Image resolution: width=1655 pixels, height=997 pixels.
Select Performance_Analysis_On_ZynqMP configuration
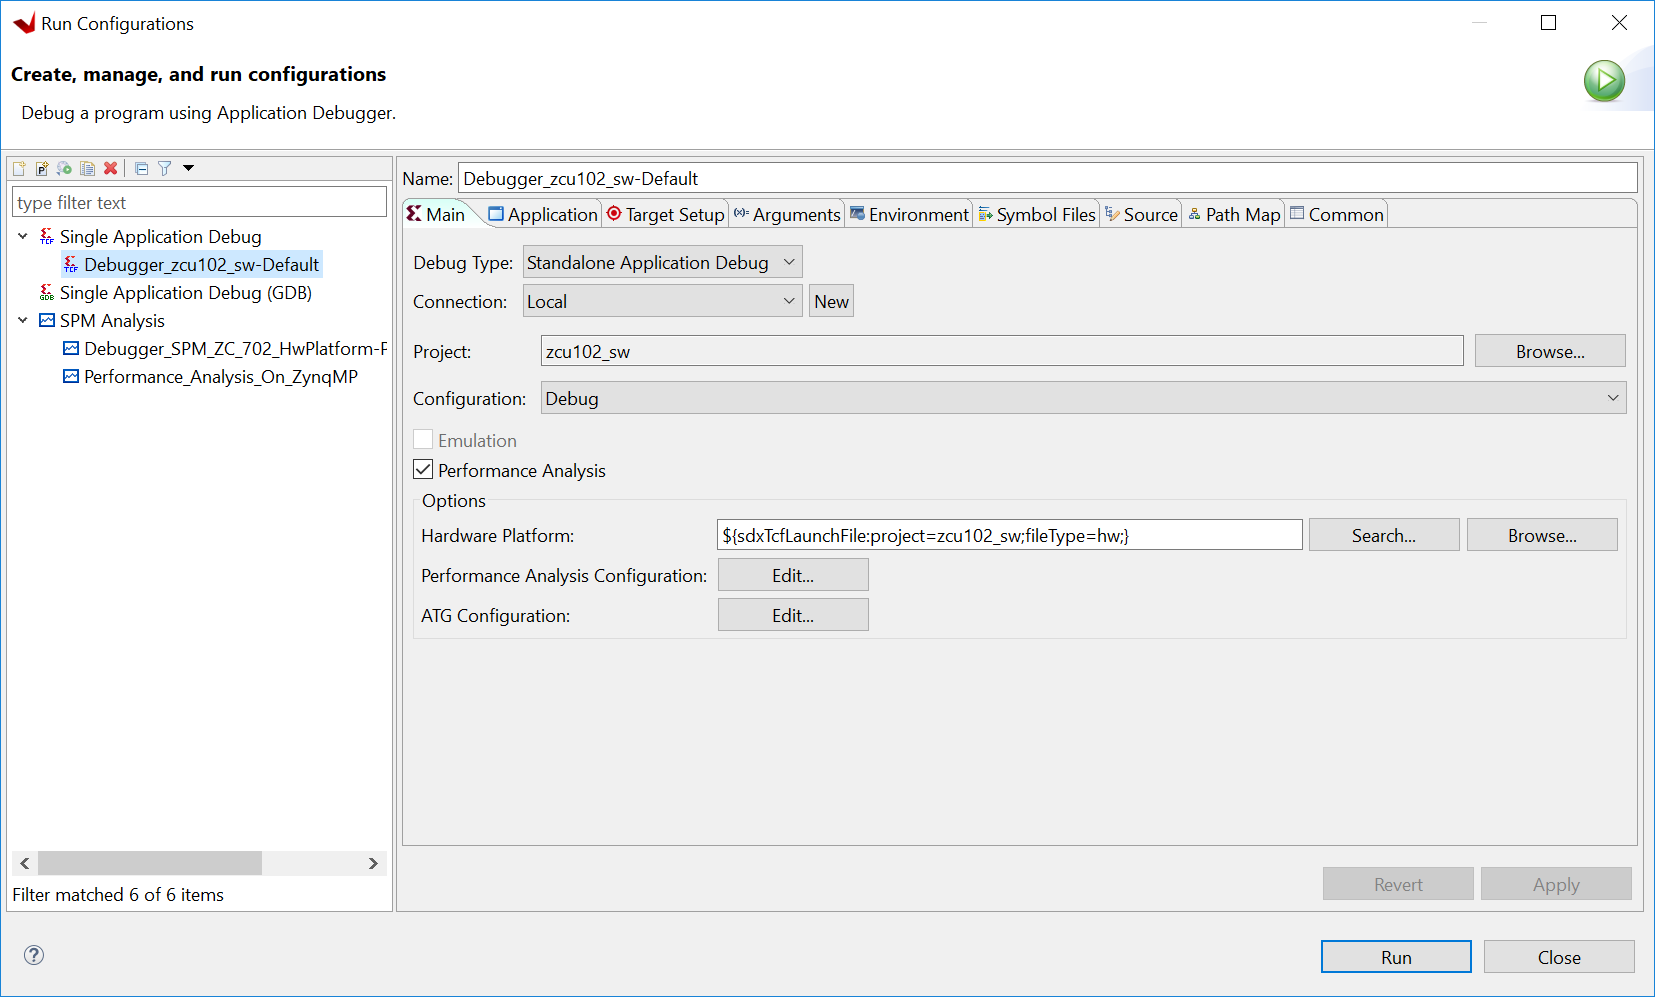(220, 377)
